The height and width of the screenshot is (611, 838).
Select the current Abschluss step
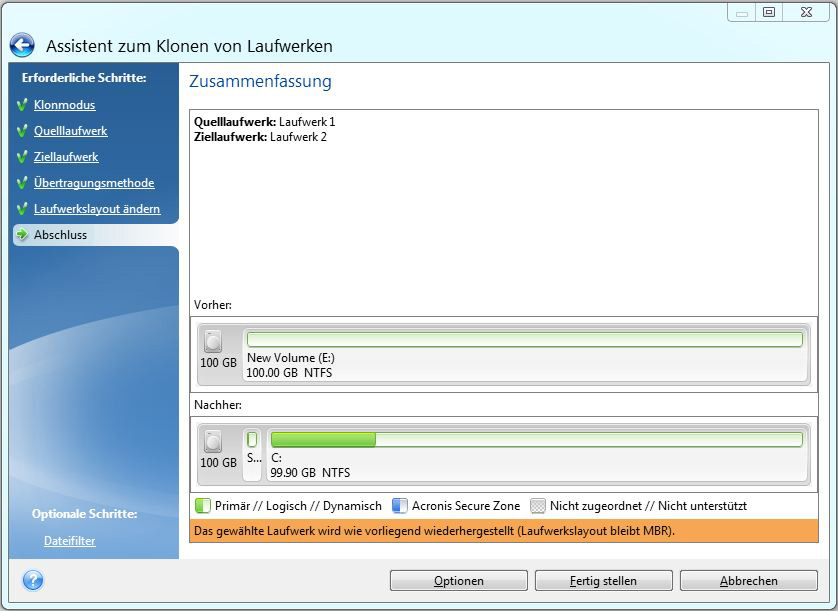(x=60, y=235)
